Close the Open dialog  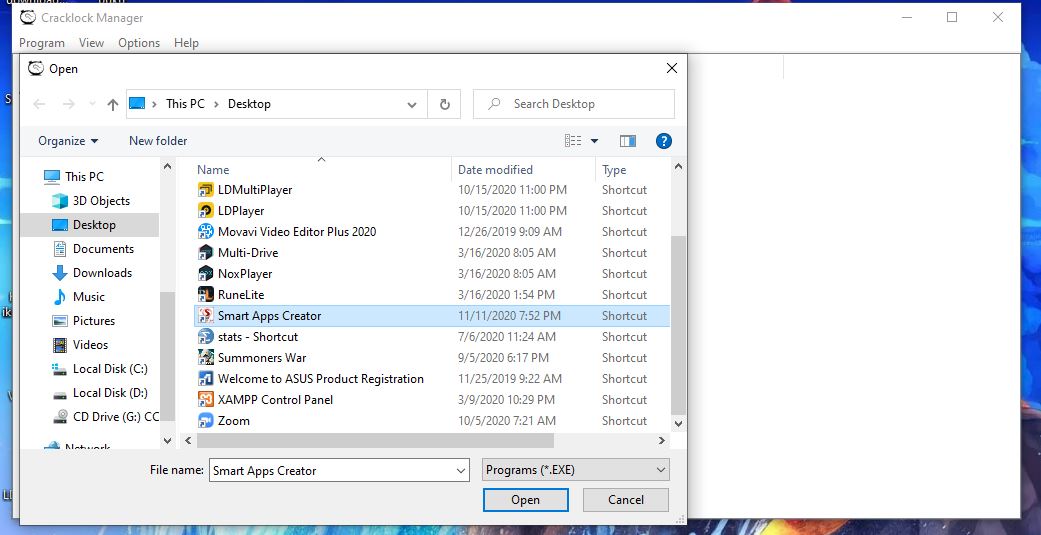671,68
